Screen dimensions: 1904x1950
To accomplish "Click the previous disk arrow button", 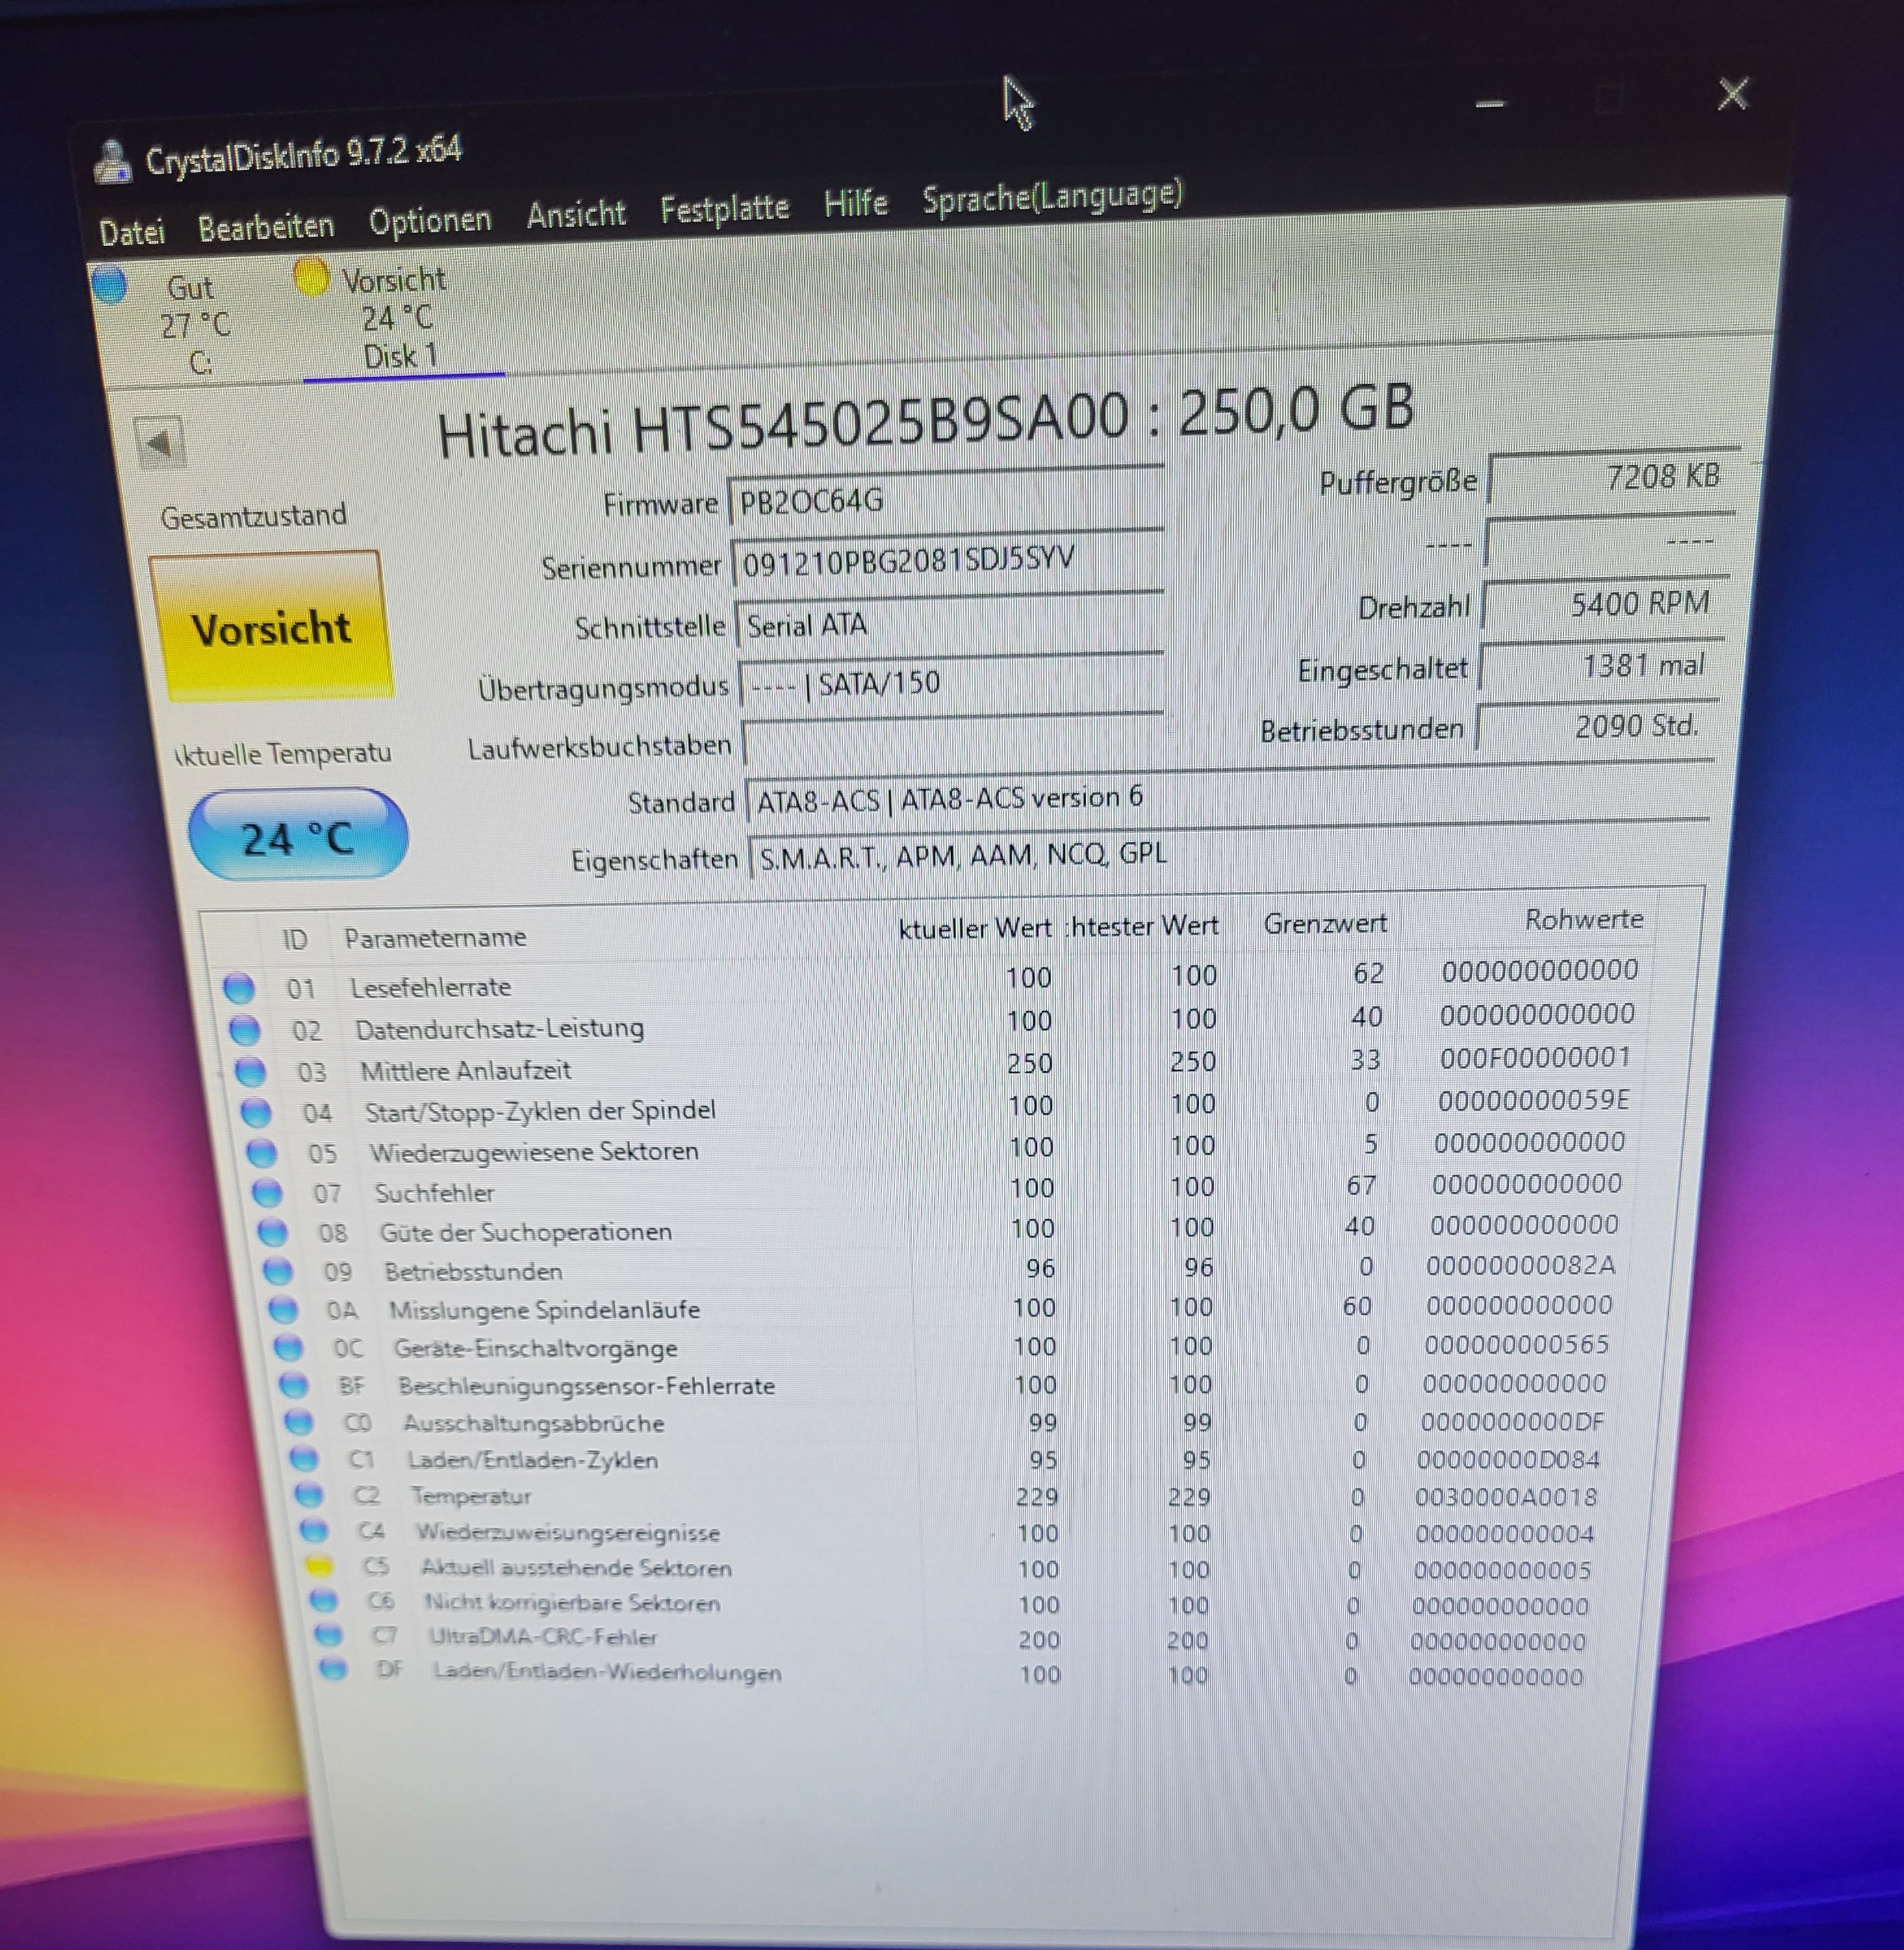I will 160,442.
